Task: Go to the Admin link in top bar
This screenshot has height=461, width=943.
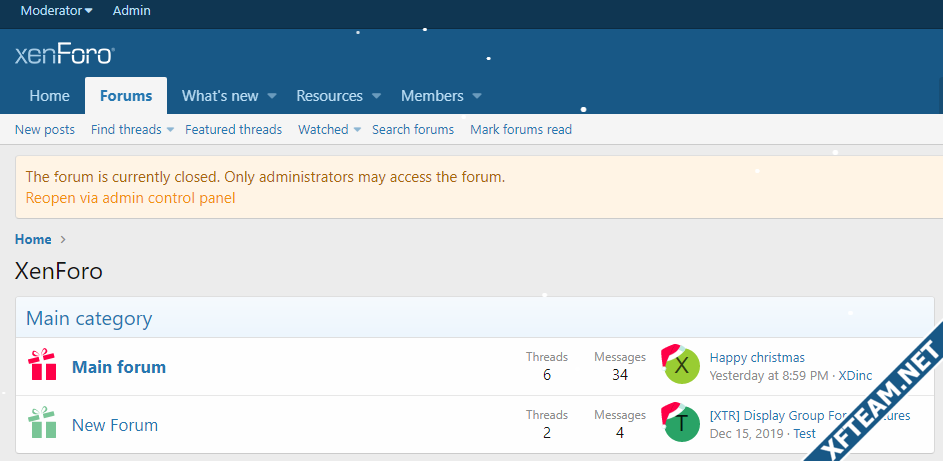Action: [x=132, y=11]
